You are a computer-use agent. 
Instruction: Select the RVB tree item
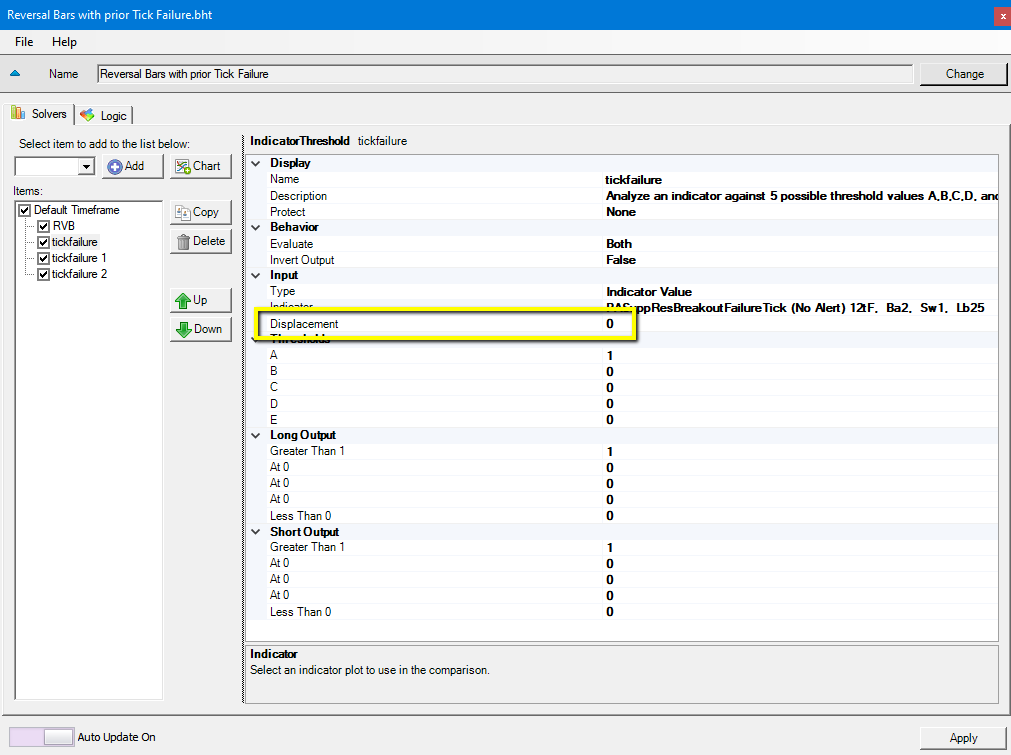coord(64,226)
